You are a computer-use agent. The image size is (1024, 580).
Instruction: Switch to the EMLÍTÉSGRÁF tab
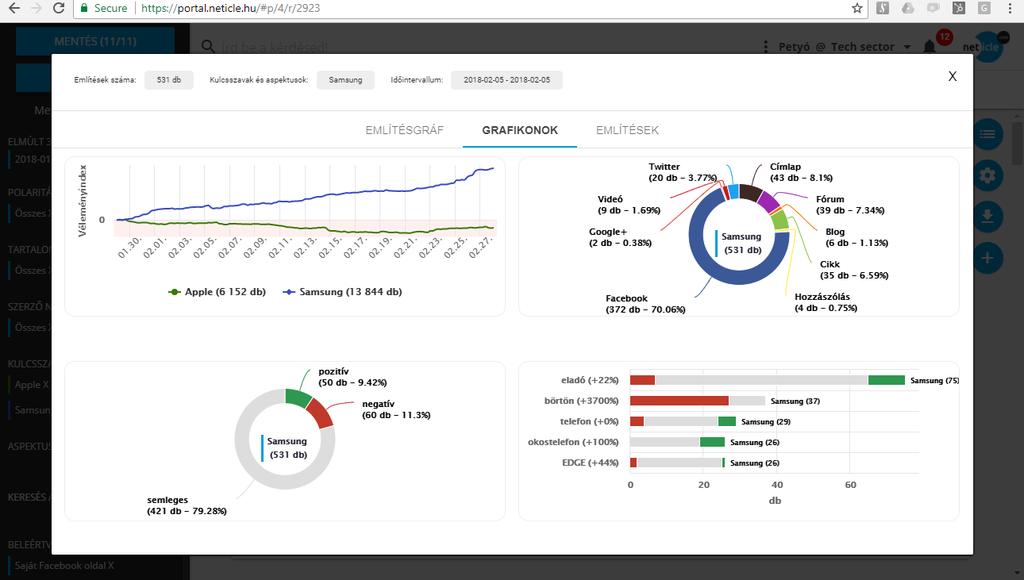(404, 130)
